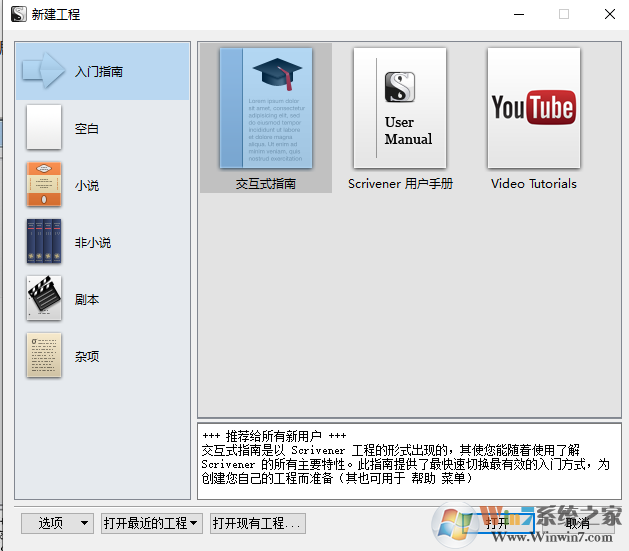Select the 剧本 clapperboard icon
The height and width of the screenshot is (551, 629).
pyautogui.click(x=43, y=298)
